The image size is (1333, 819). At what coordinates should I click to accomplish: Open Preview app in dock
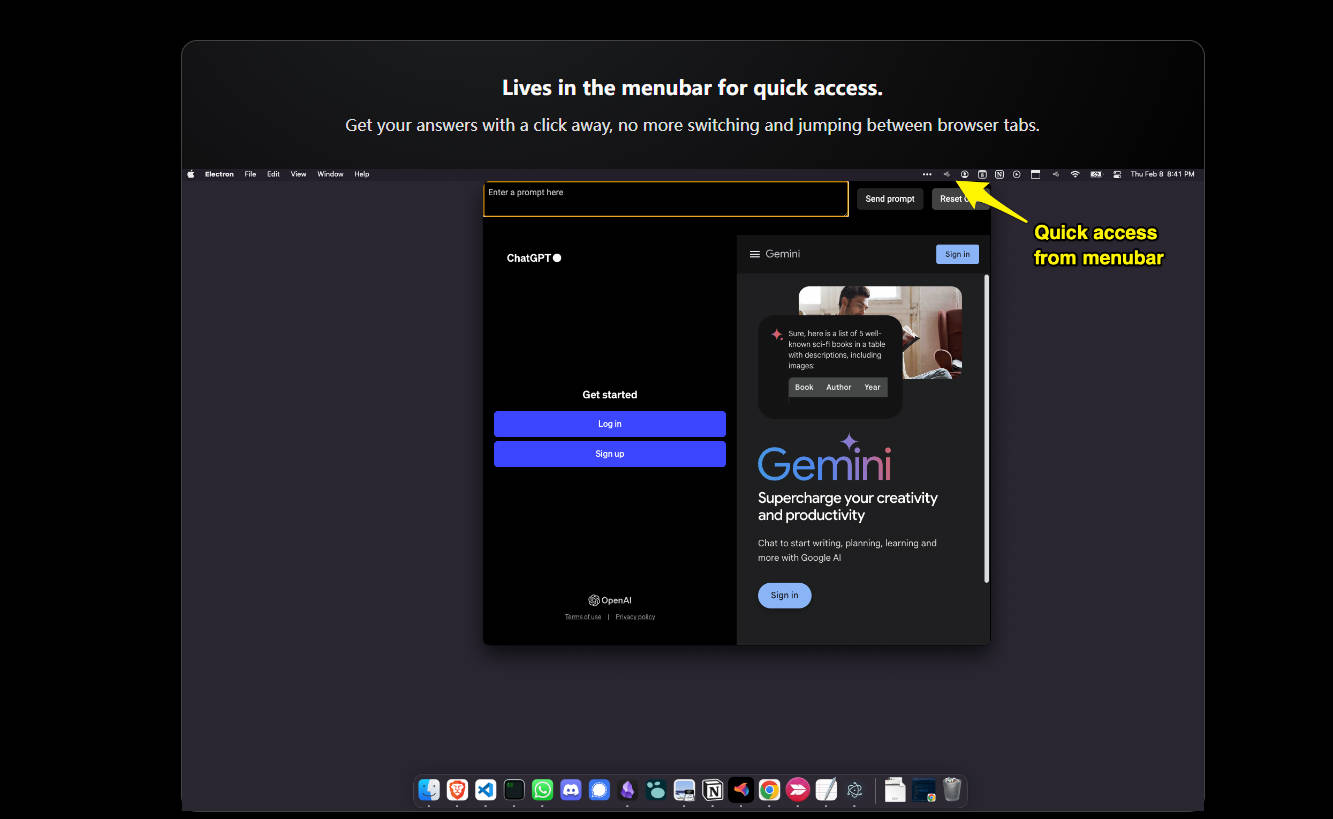click(684, 790)
